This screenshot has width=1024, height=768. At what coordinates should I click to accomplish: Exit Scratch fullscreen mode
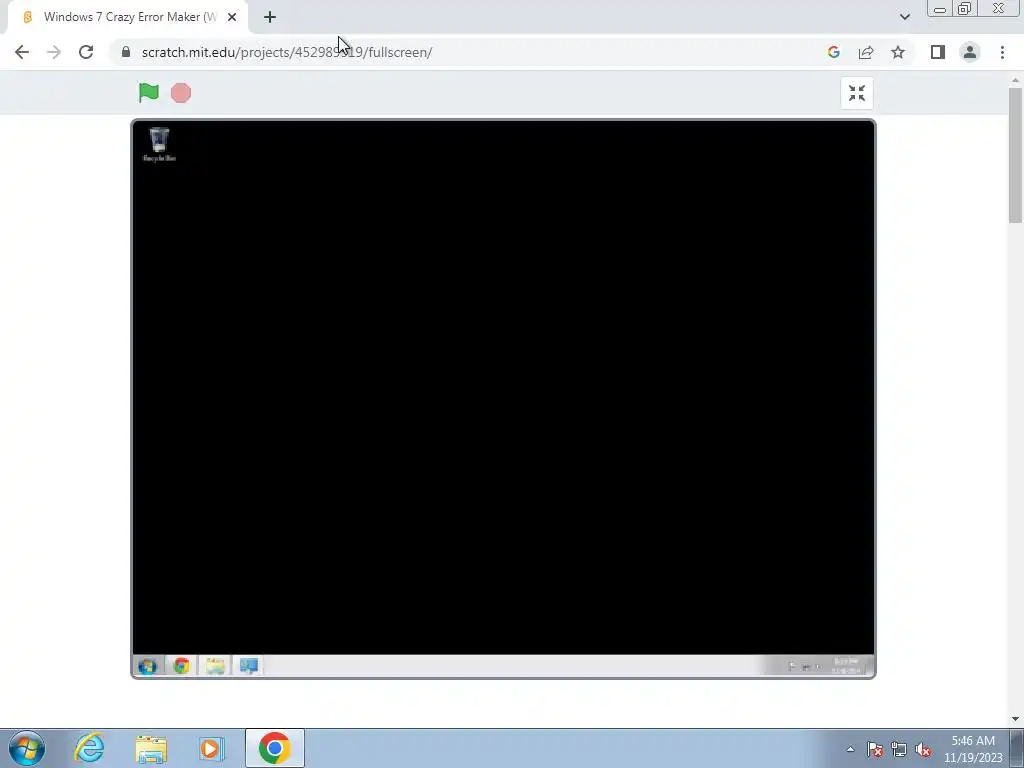pos(857,93)
